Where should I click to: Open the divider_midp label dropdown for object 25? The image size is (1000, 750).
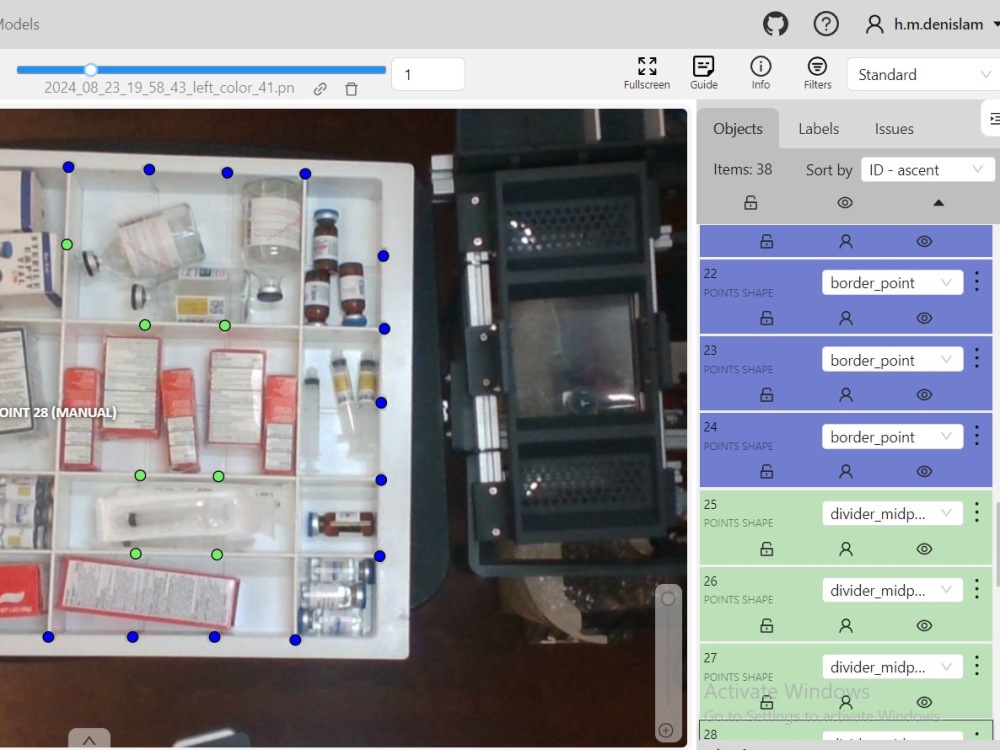point(892,513)
